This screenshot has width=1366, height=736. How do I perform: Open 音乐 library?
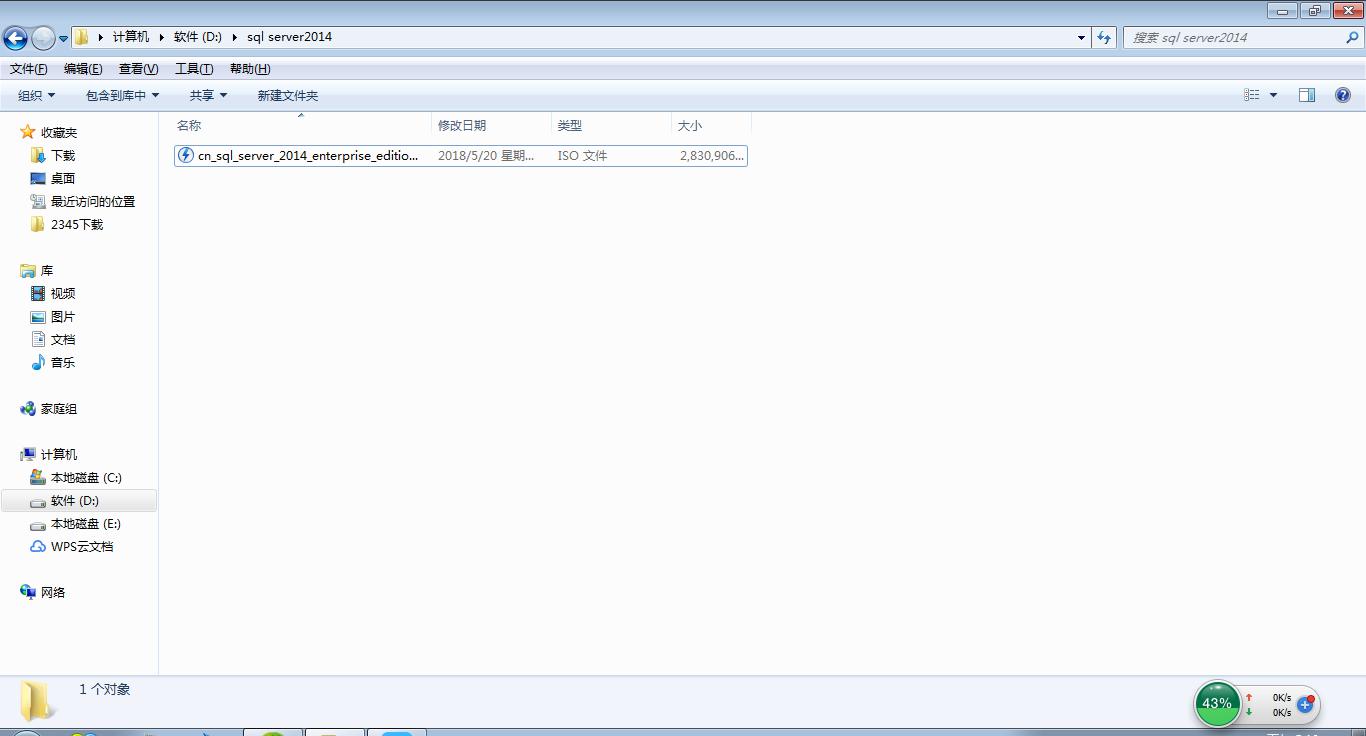coord(63,362)
